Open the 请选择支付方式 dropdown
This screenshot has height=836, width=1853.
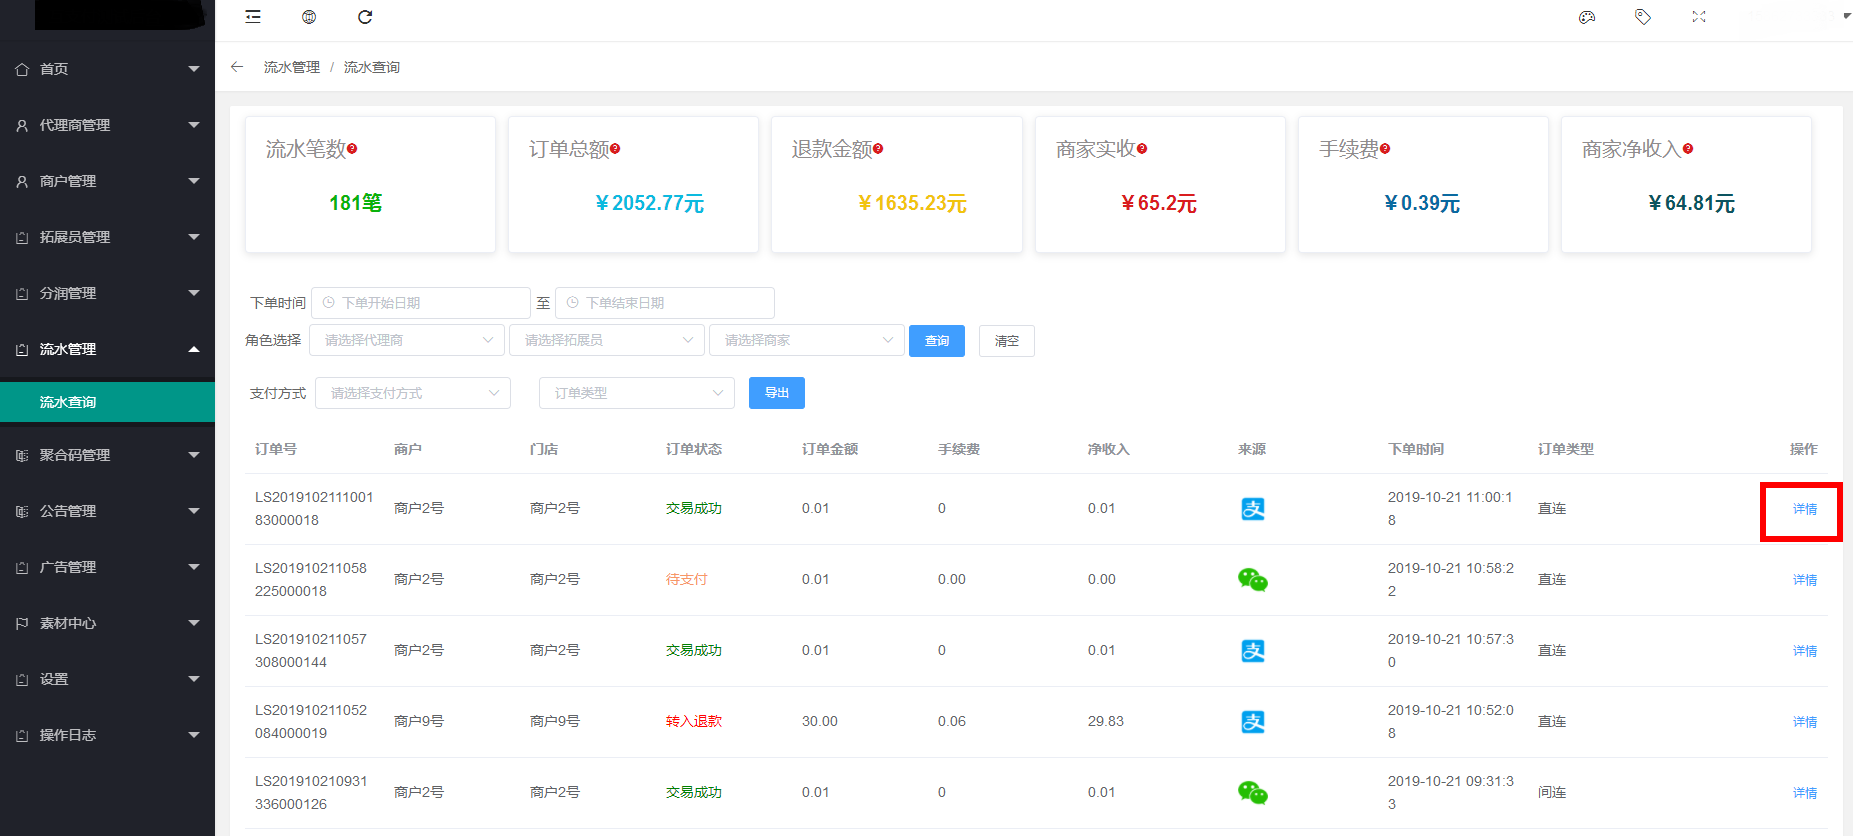click(x=413, y=393)
